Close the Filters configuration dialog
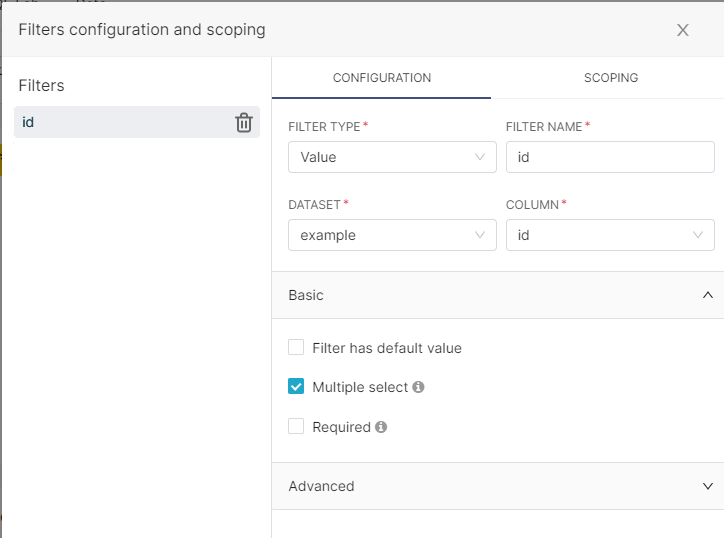 coord(683,30)
